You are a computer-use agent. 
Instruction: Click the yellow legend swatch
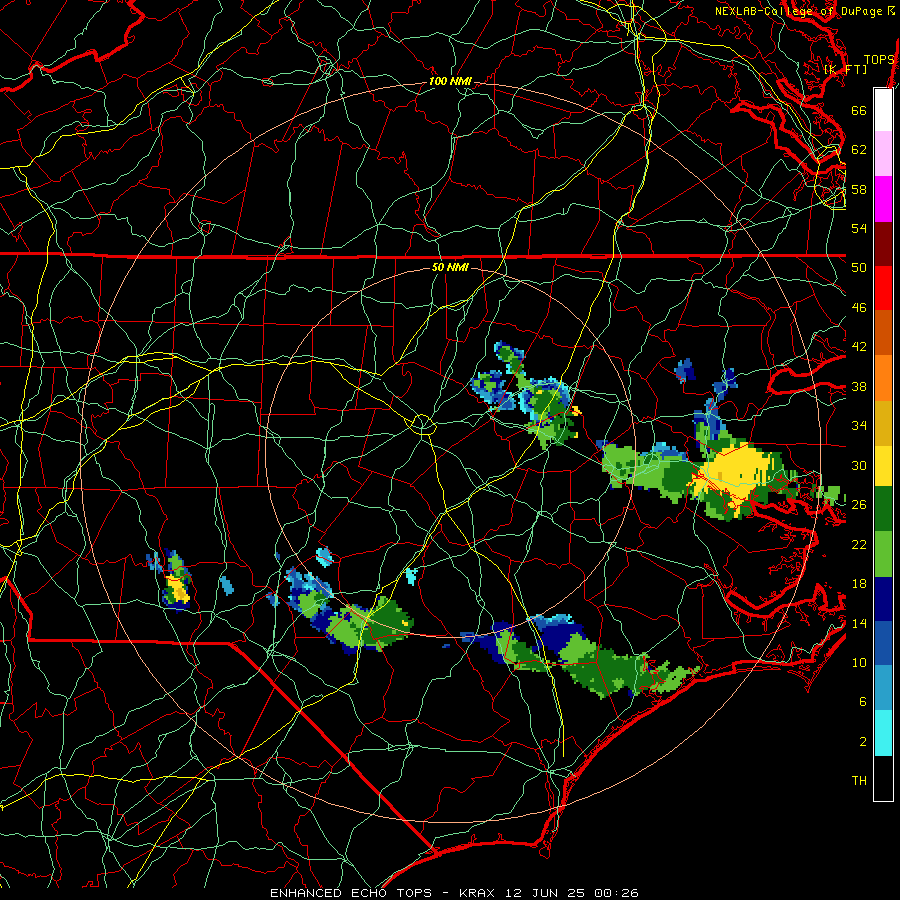pos(883,465)
